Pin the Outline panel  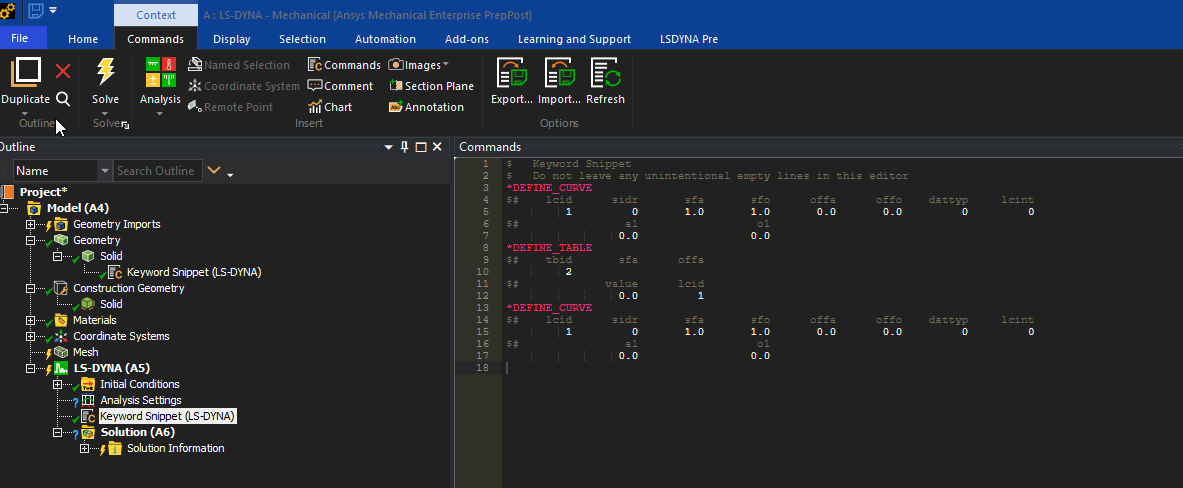(x=405, y=147)
